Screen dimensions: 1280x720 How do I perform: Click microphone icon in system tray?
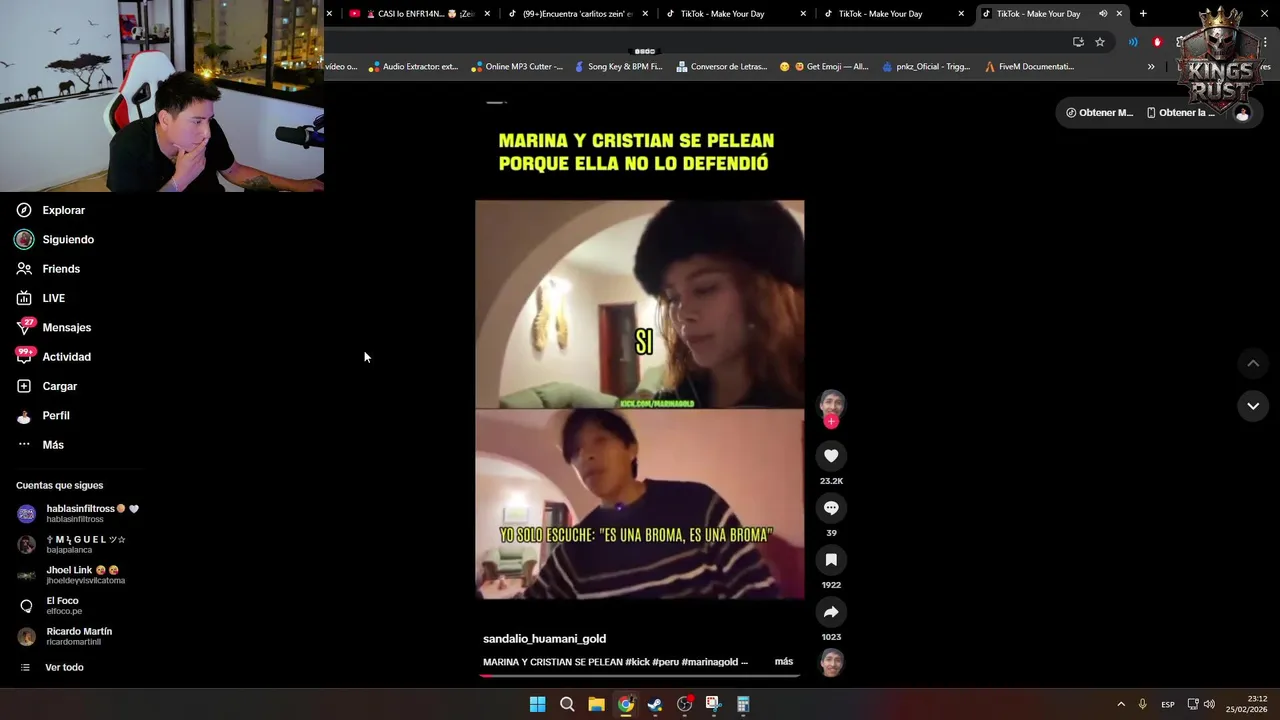tap(1142, 704)
